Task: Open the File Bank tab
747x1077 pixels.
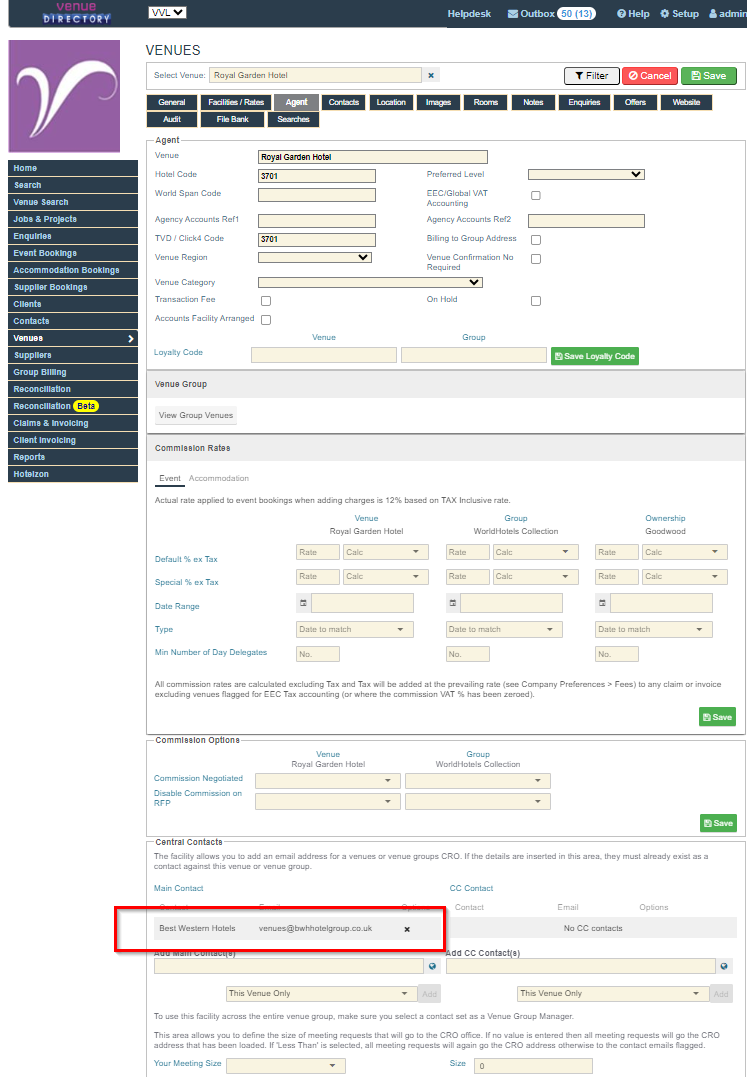Action: point(233,120)
